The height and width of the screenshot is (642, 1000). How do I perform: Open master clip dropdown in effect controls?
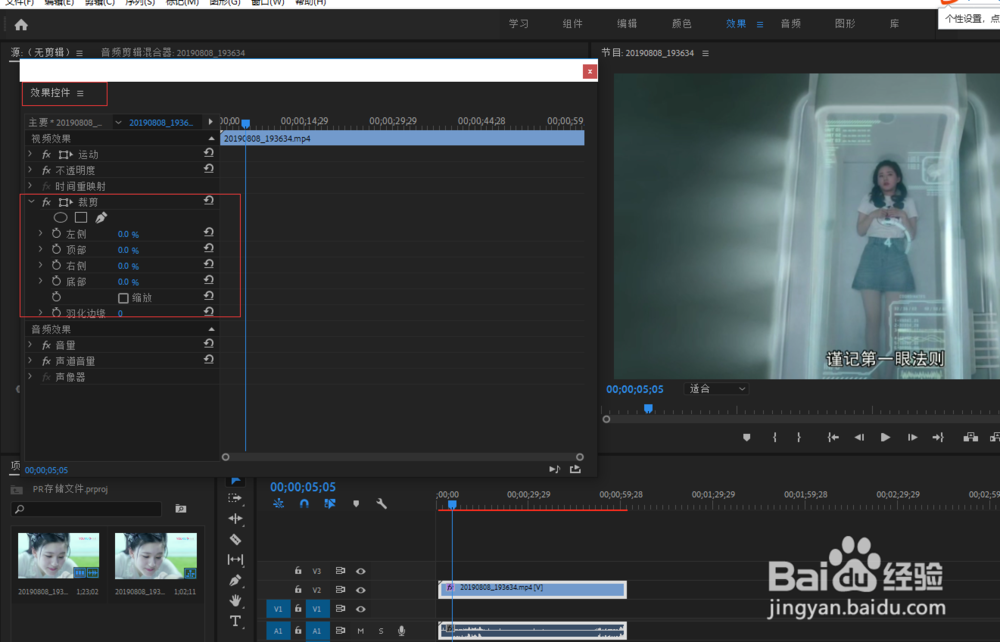coord(118,122)
